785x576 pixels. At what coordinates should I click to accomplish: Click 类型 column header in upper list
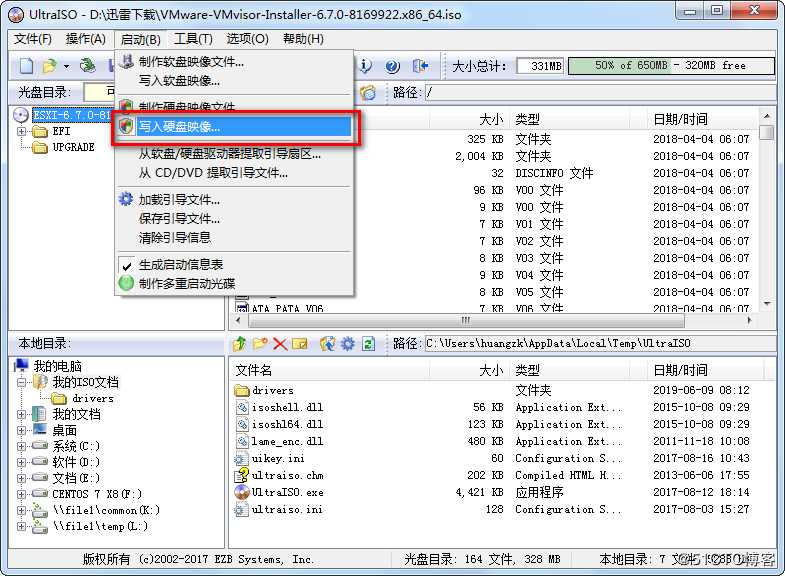point(568,119)
